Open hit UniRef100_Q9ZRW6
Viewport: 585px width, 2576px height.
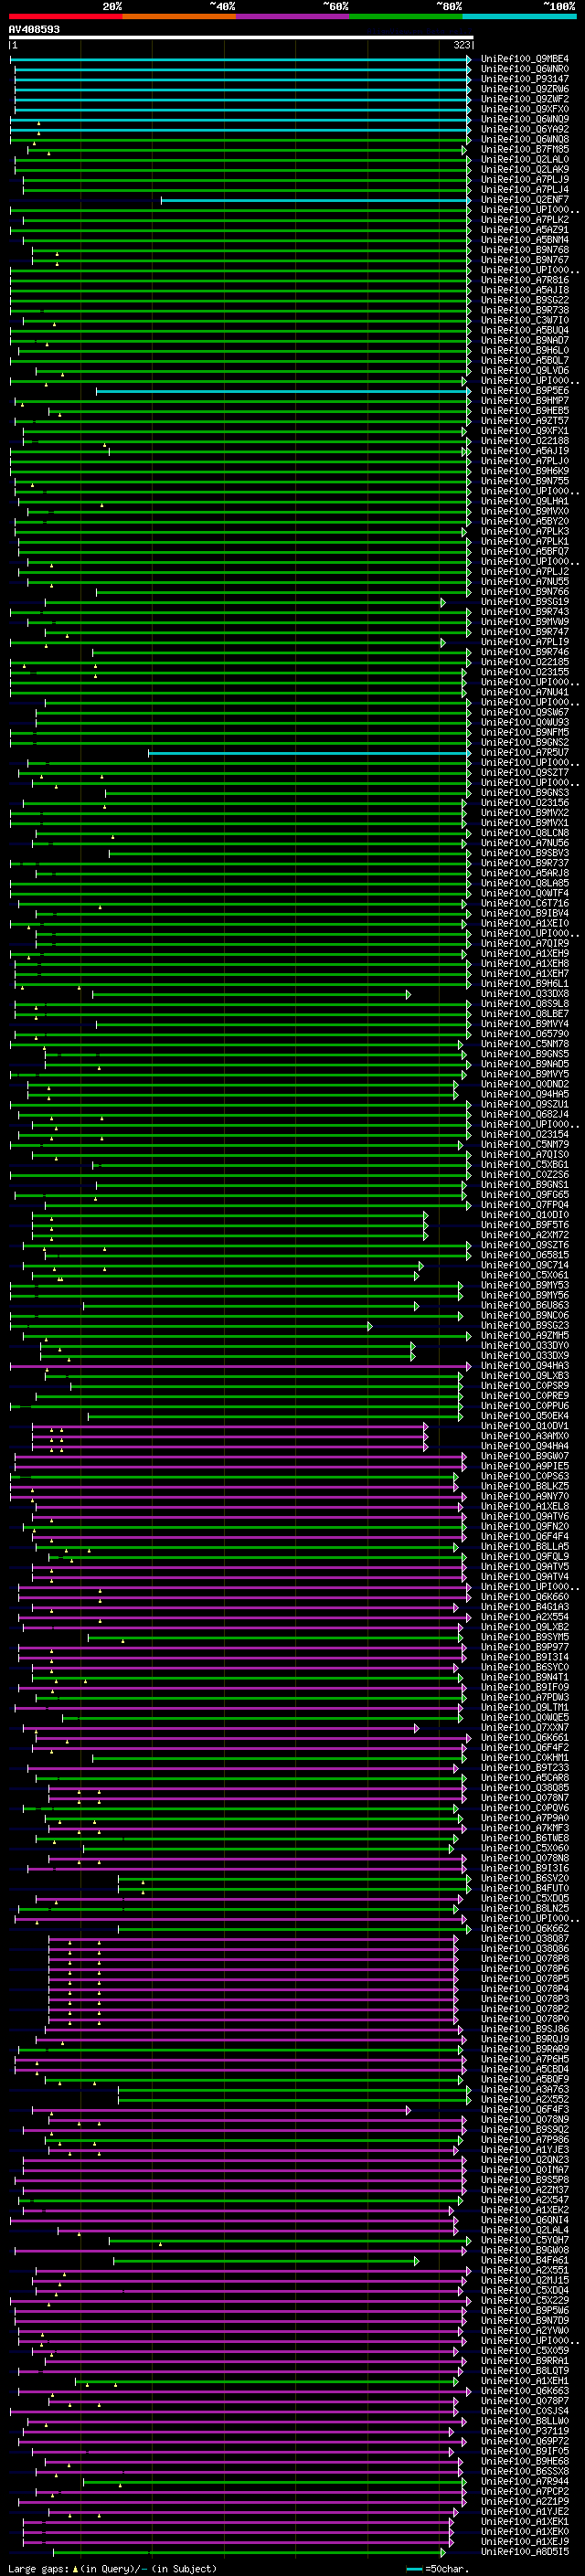pyautogui.click(x=525, y=89)
